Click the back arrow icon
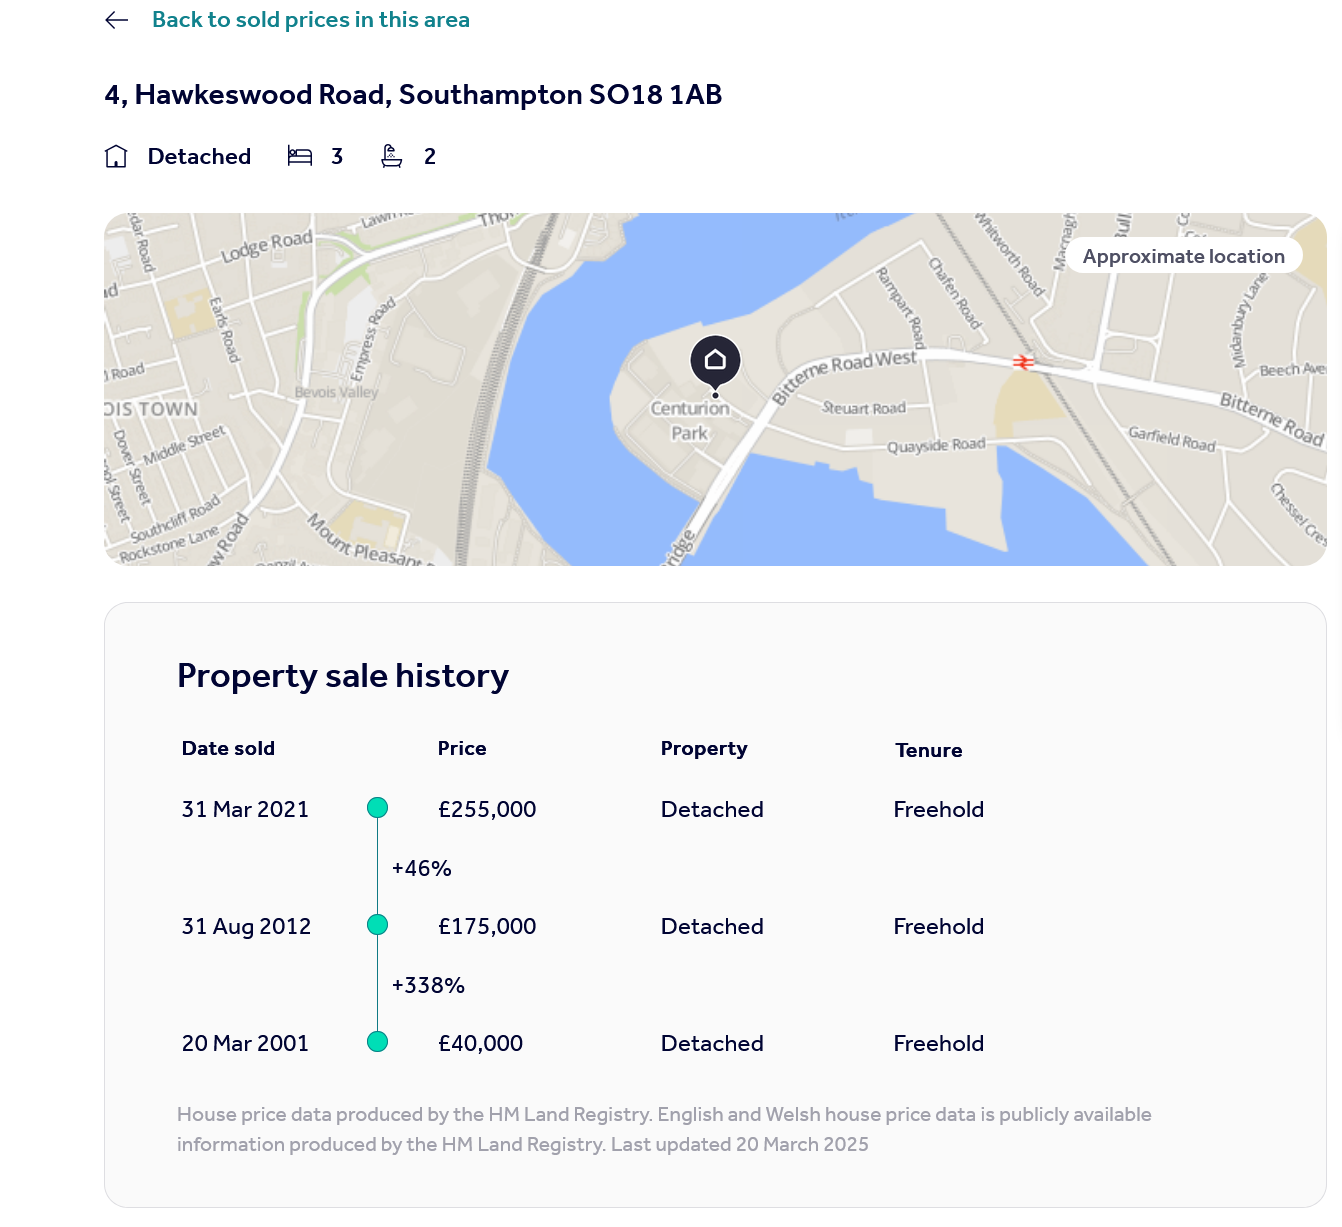This screenshot has height=1227, width=1342. tap(117, 20)
